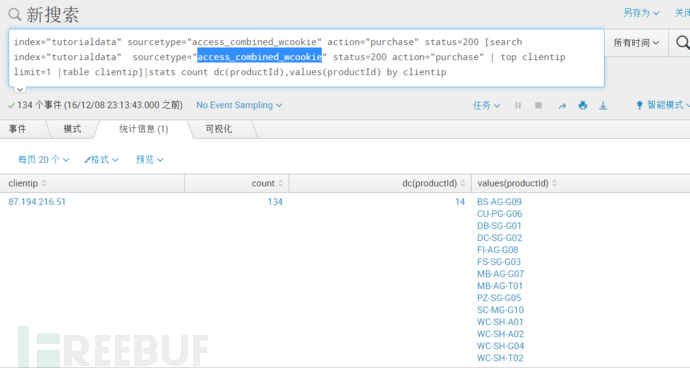
Task: Sort by values(productId) sort icon
Action: (x=554, y=183)
